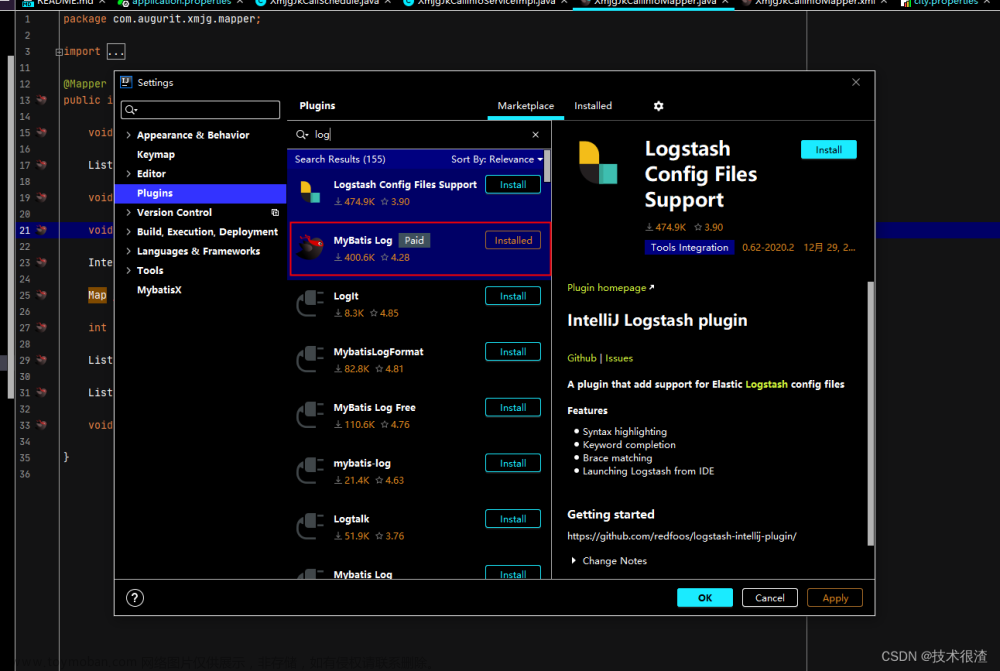Install the Logtalk plugin
This screenshot has height=671, width=1000.
pos(513,519)
